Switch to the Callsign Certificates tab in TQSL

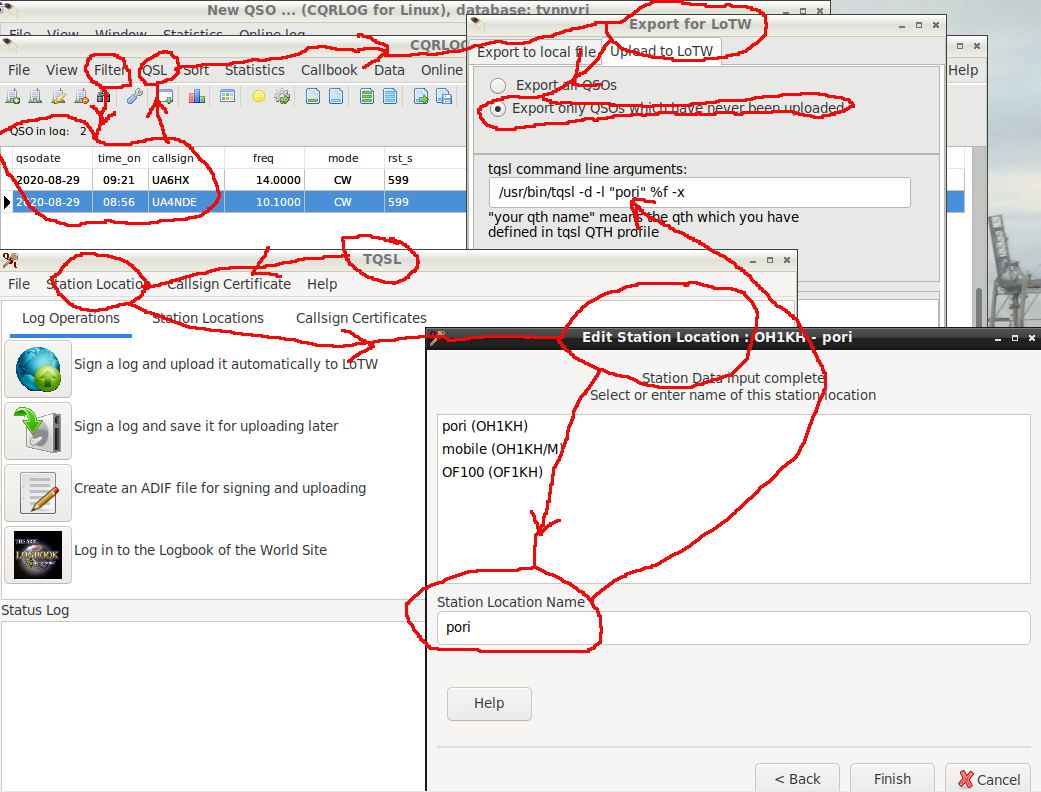pyautogui.click(x=361, y=319)
